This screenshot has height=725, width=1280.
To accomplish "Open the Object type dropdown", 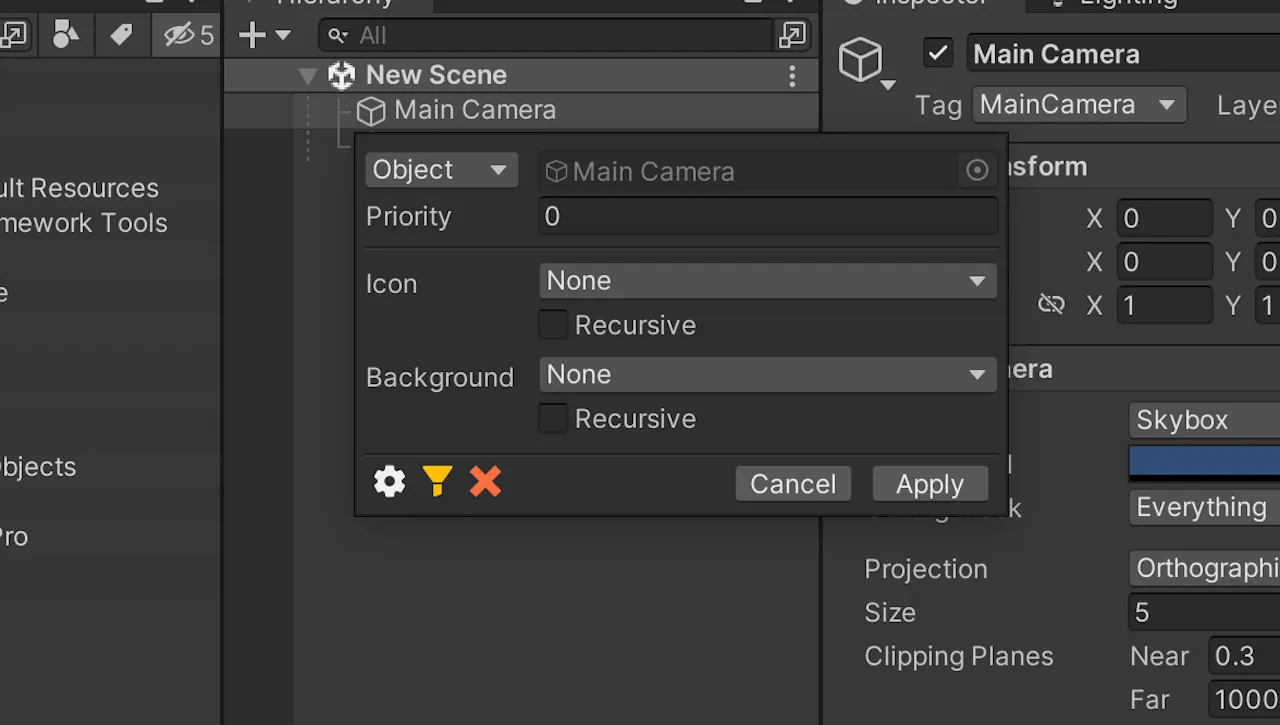I will pyautogui.click(x=441, y=170).
